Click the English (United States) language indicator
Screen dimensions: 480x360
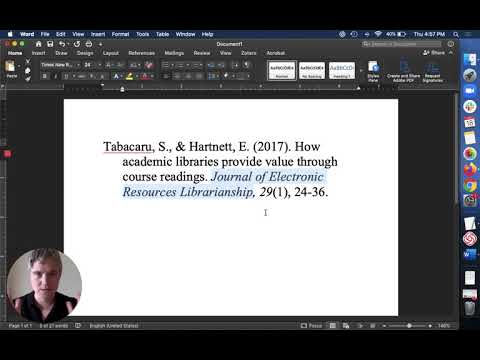pyautogui.click(x=114, y=326)
